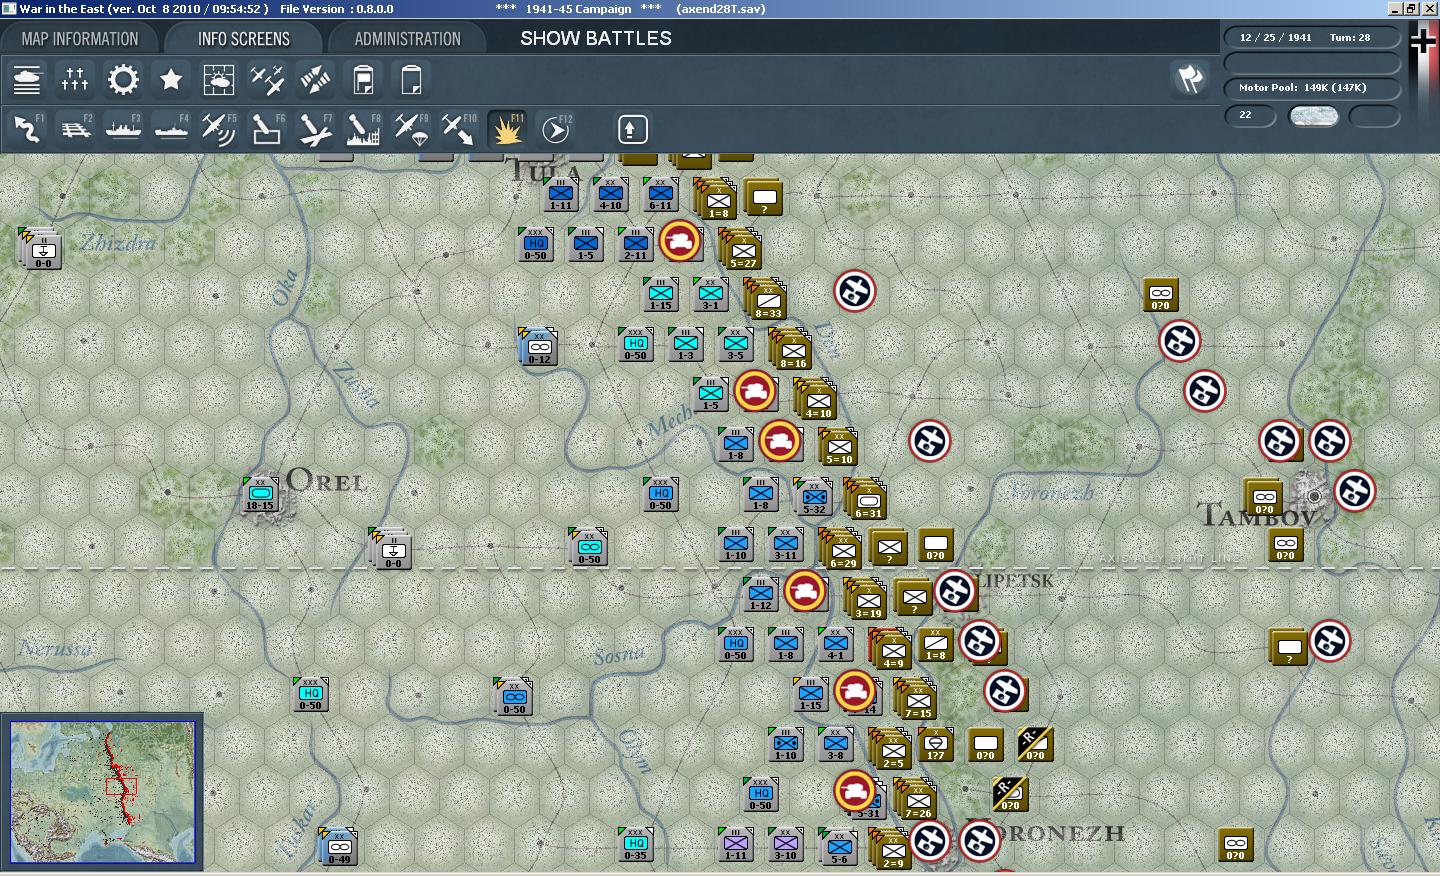
Task: Select the Soviet 3=19 stack
Action: 866,599
